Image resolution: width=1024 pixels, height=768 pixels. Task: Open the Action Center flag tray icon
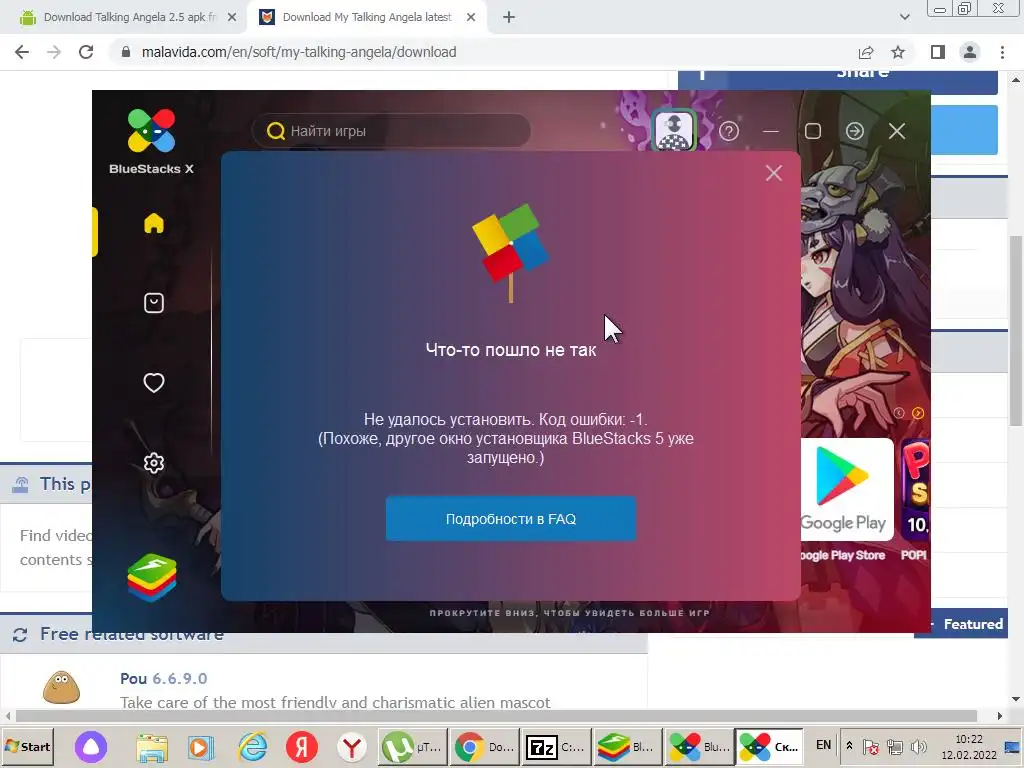point(871,746)
